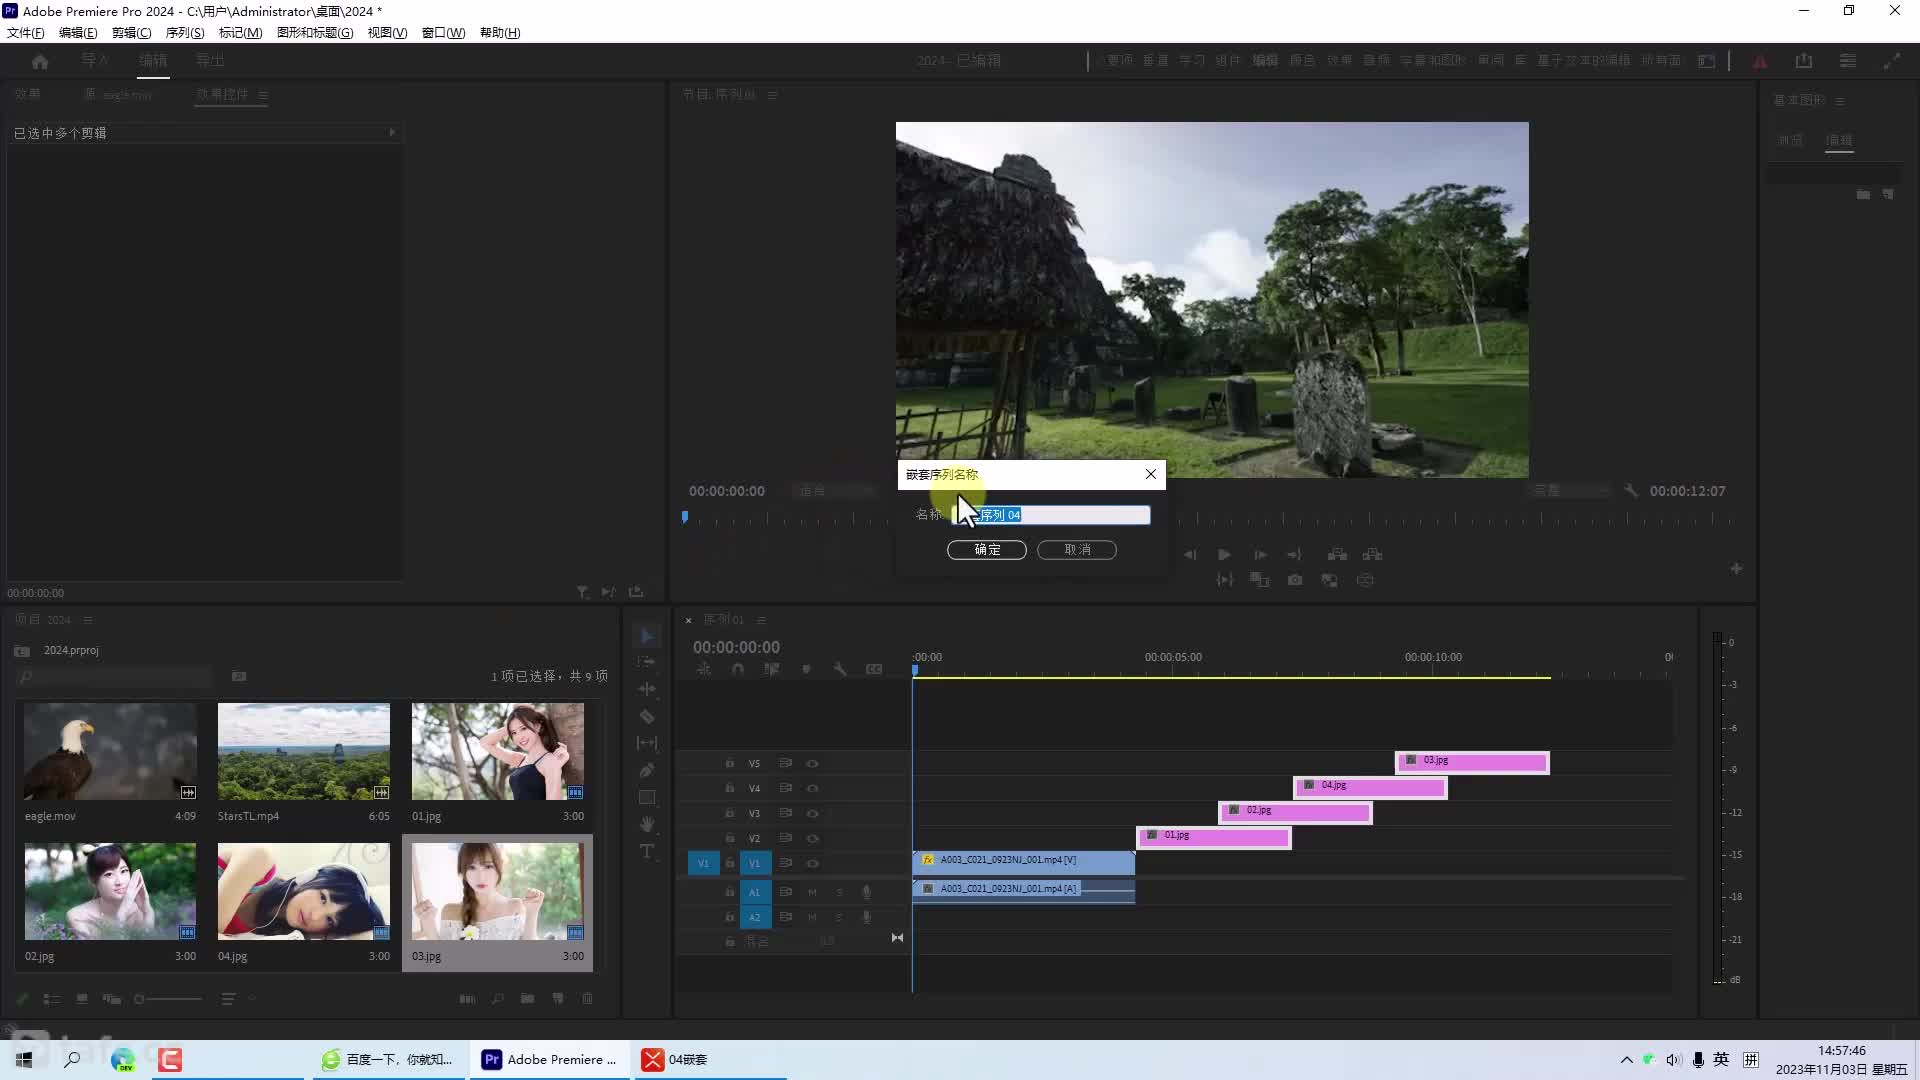Open 序列01 timeline panel menu
Screen dimensions: 1920x1080
tap(761, 620)
